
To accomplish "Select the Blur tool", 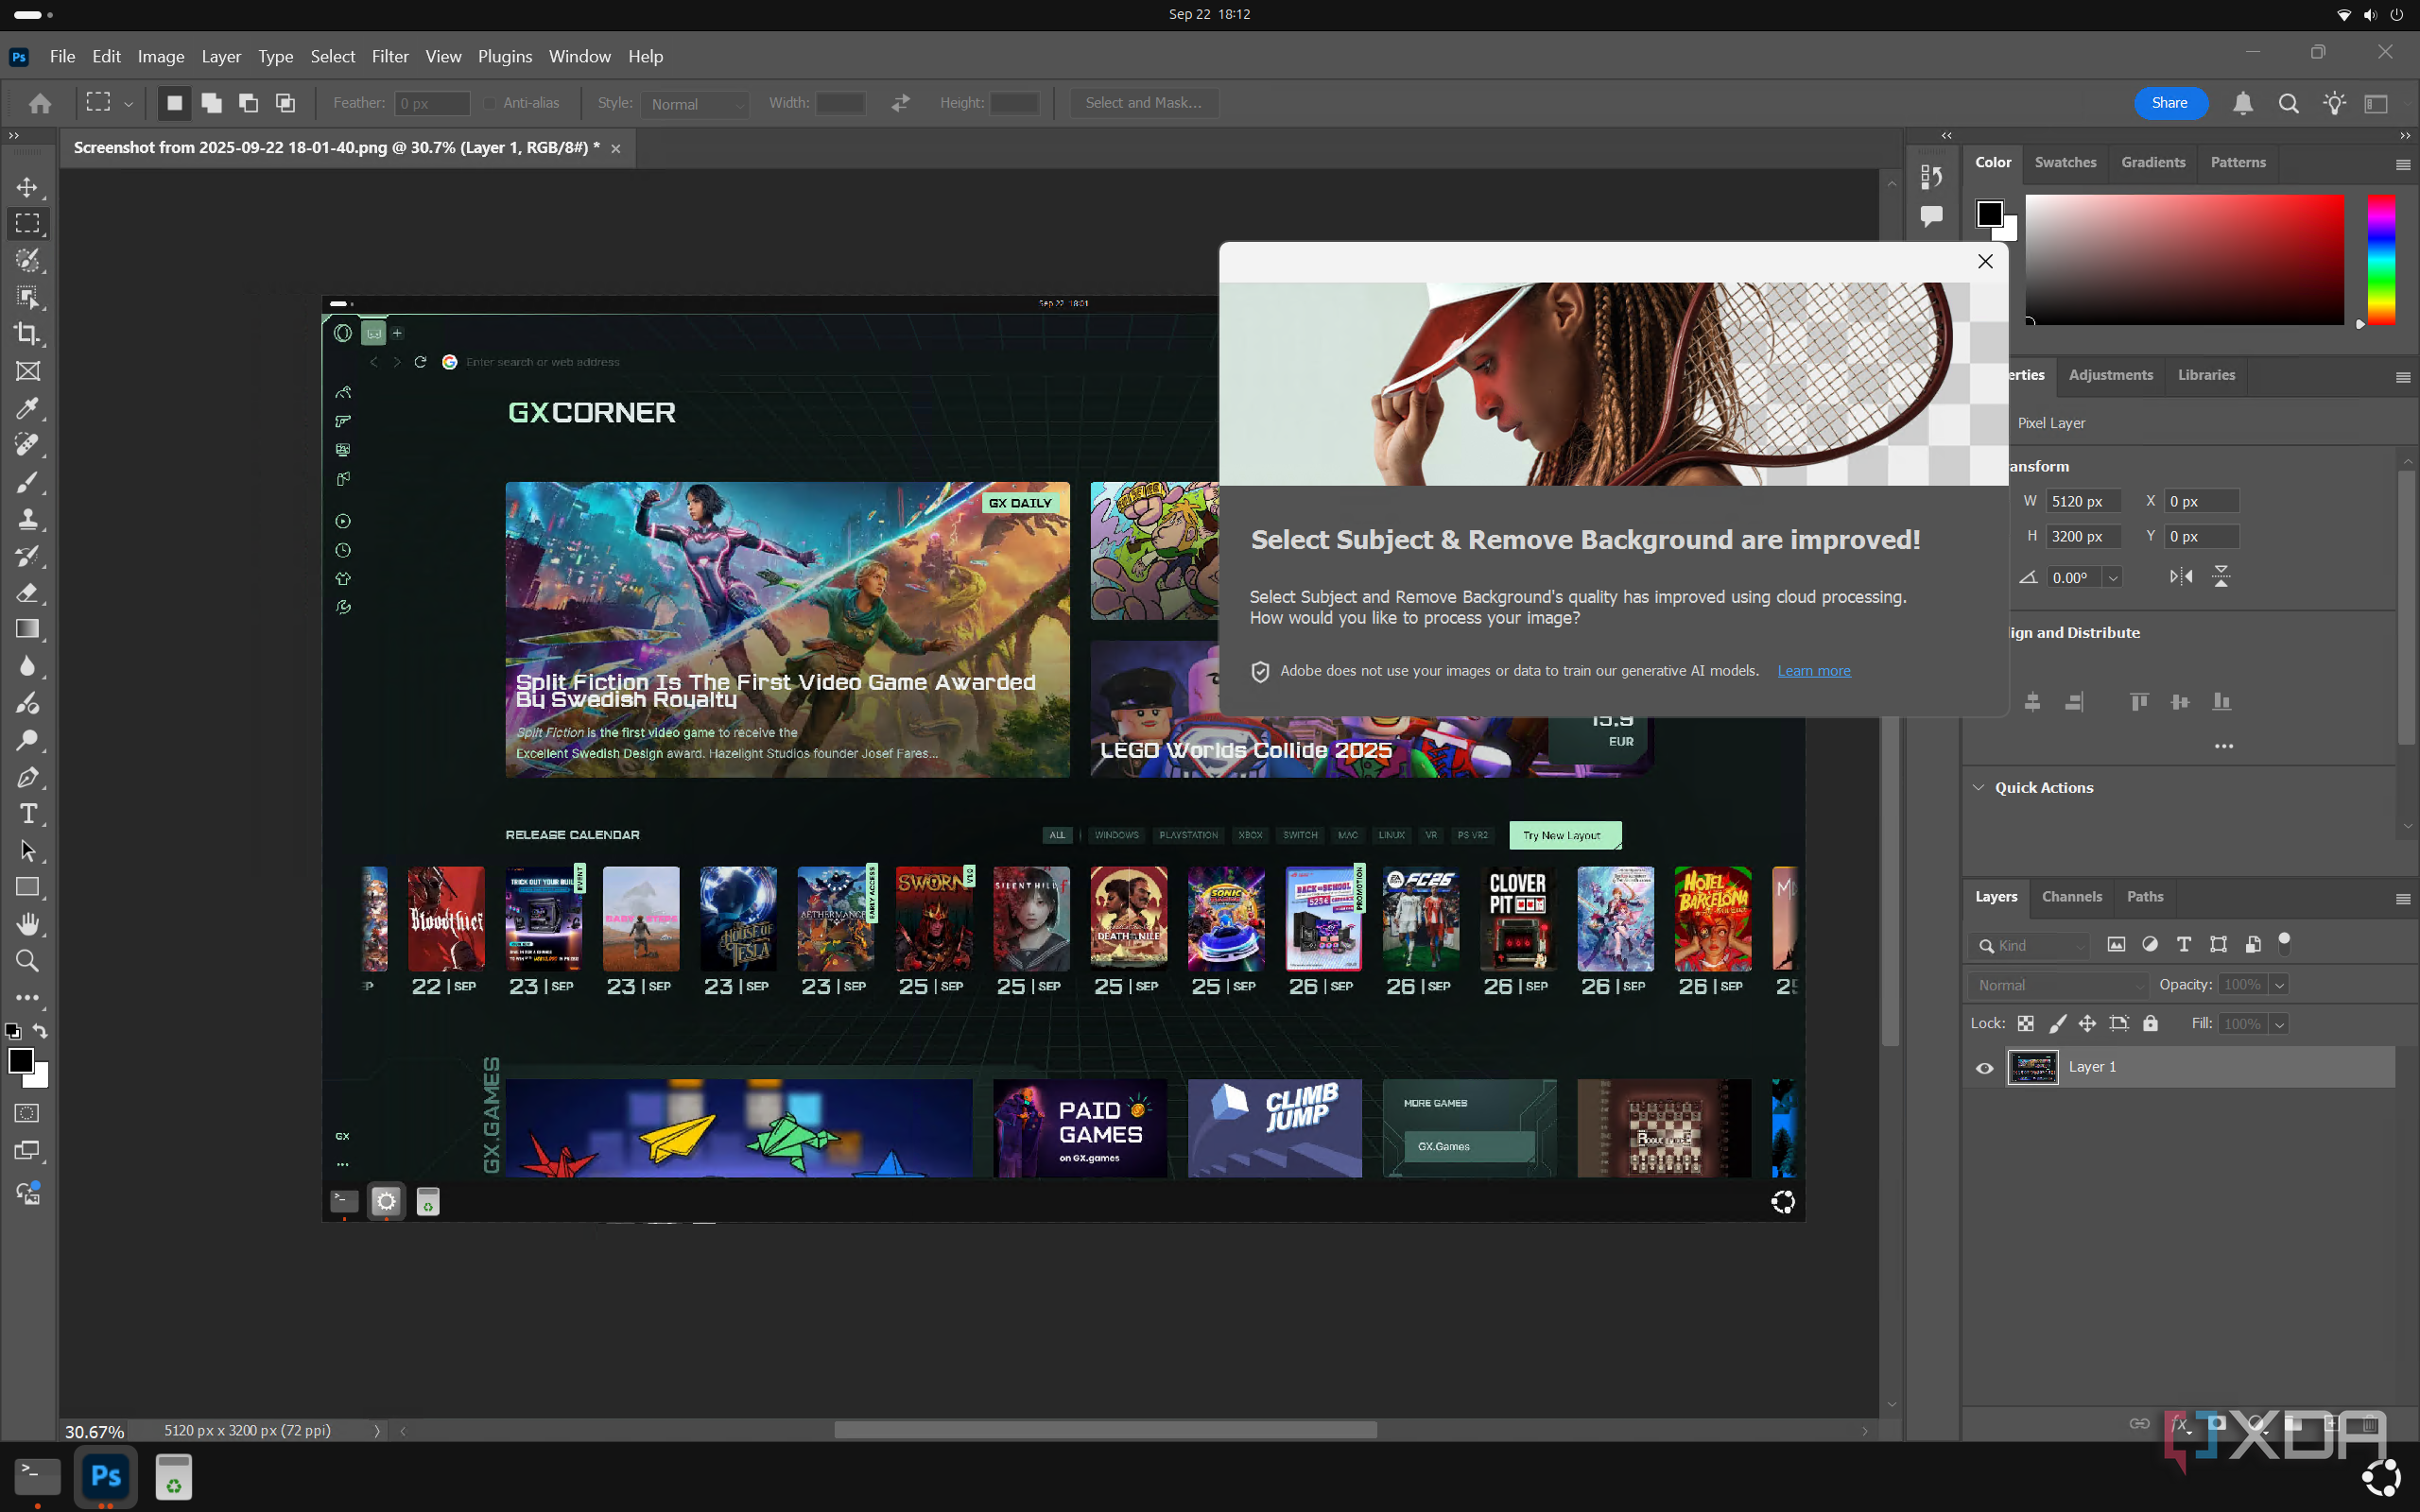I will 27,666.
